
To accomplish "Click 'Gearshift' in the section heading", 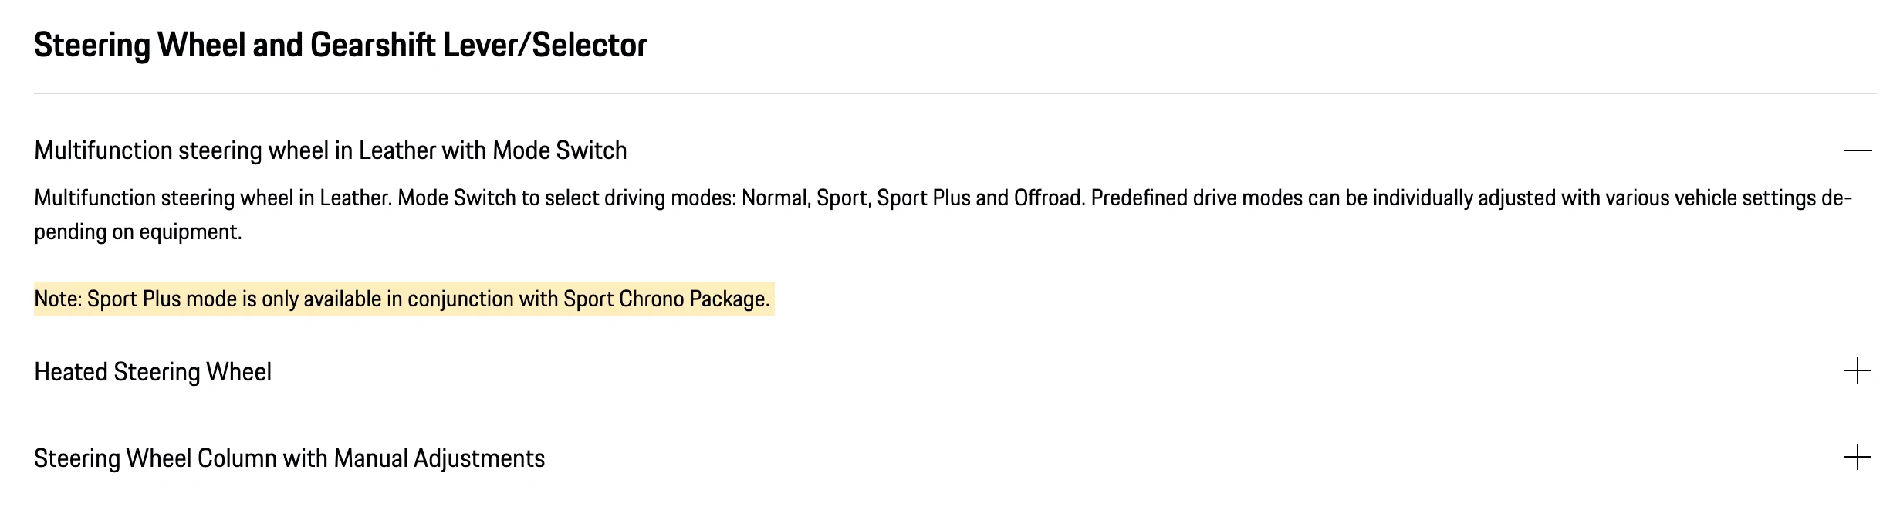I will tap(372, 45).
